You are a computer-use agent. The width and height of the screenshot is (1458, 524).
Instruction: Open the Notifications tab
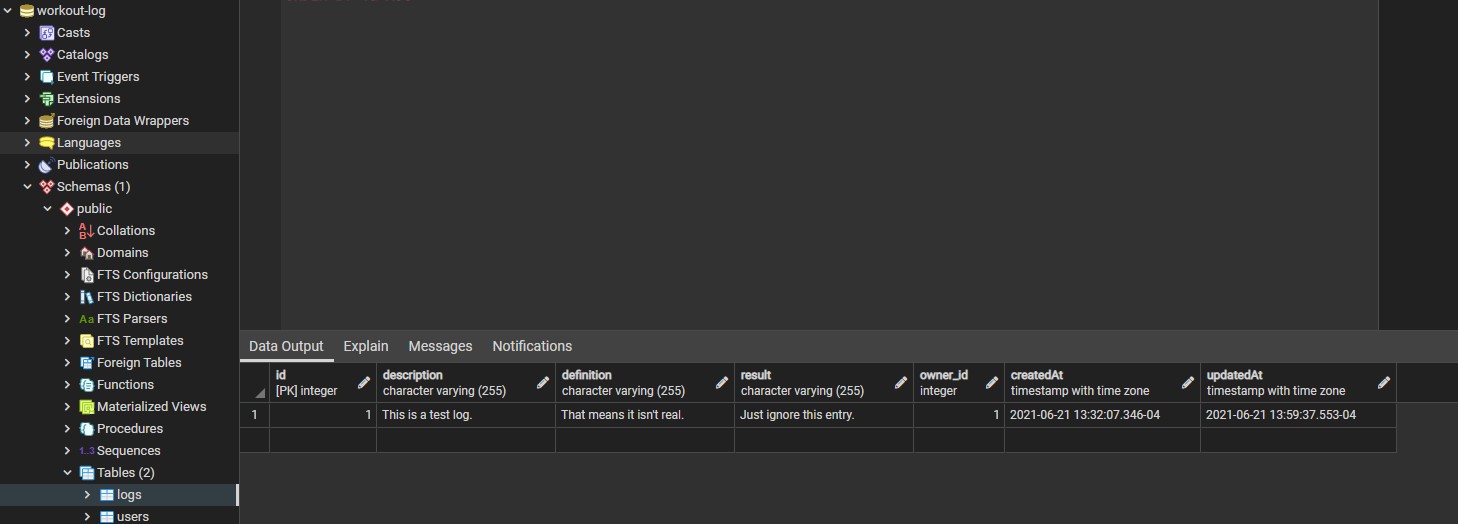[532, 346]
